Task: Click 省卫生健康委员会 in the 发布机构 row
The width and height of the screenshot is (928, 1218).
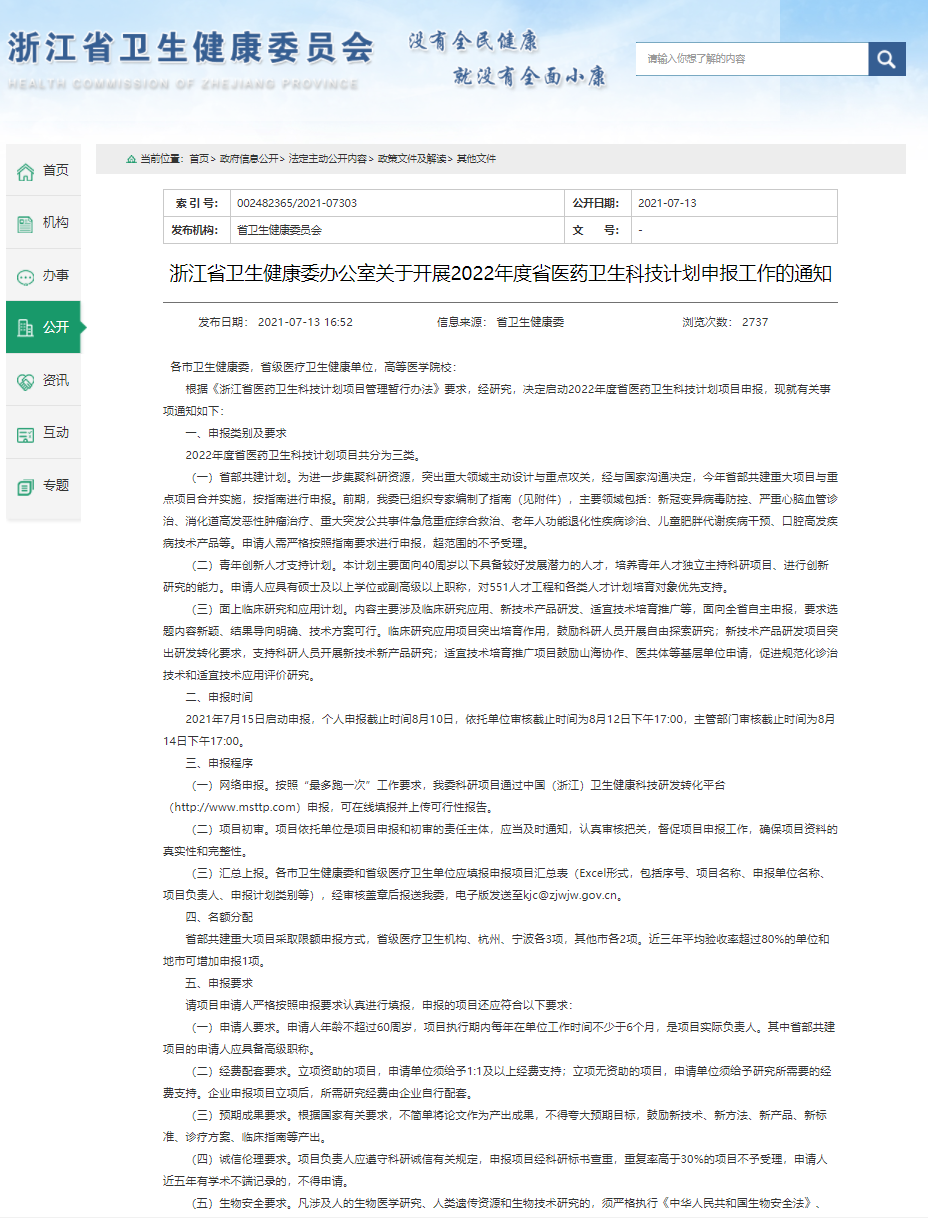Action: (279, 230)
